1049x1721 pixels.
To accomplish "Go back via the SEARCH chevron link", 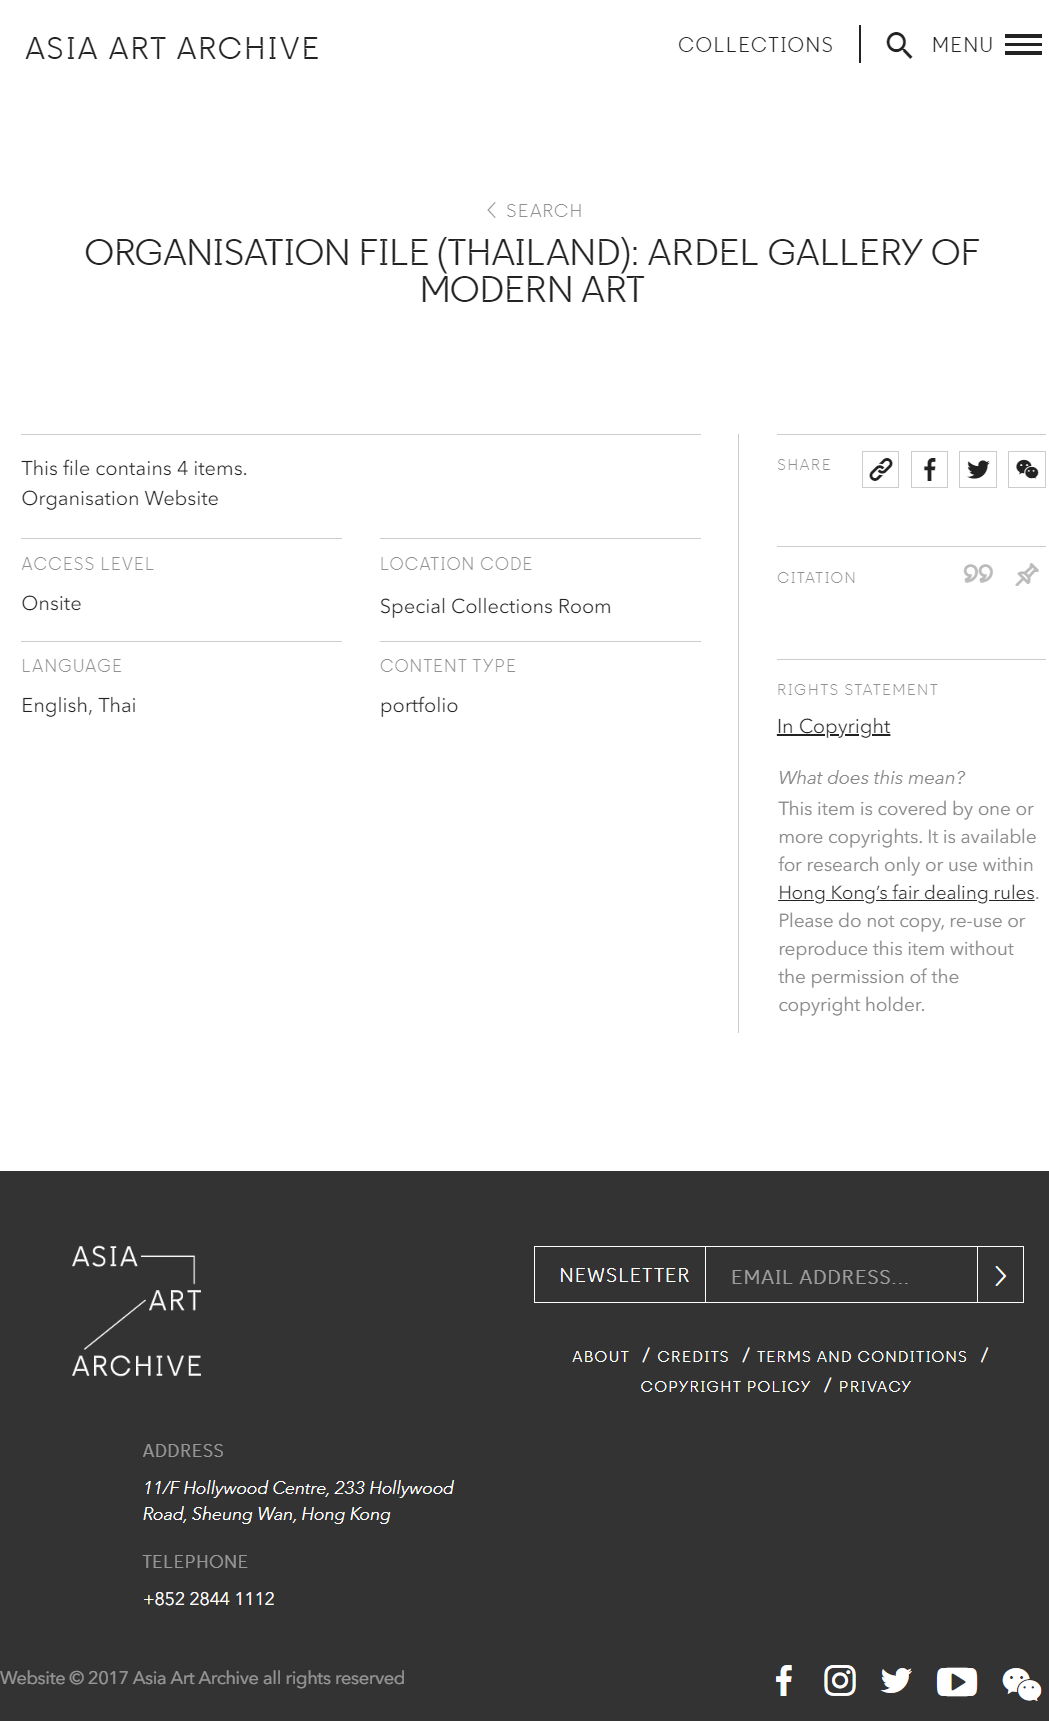I will point(534,210).
